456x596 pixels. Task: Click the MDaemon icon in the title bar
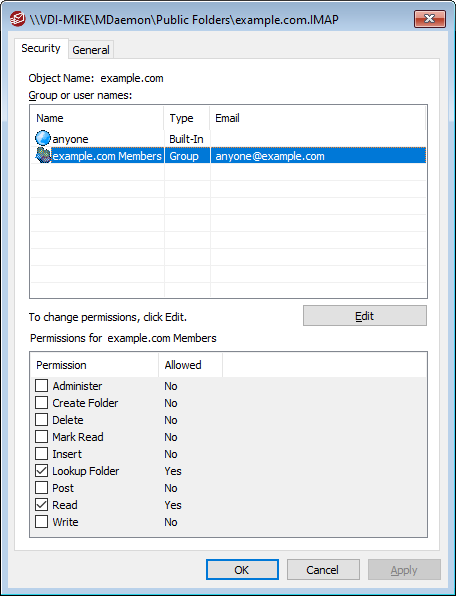point(17,19)
